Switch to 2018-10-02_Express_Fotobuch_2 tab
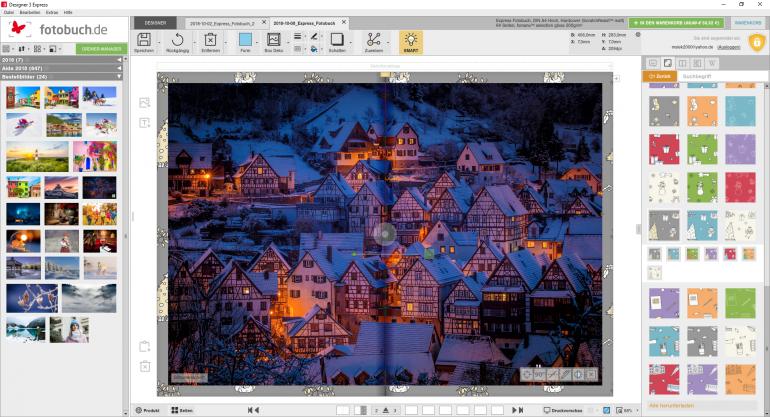The image size is (770, 417). [222, 23]
